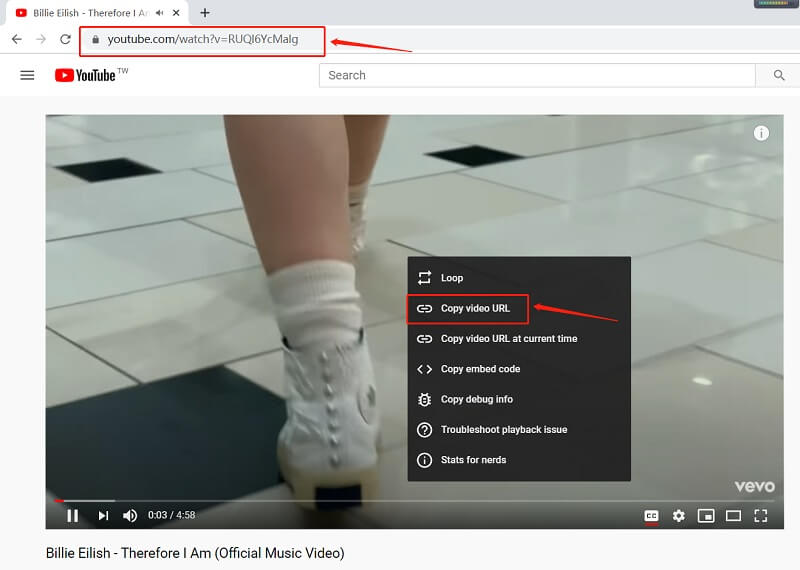Open Stats for nerds
The width and height of the screenshot is (800, 570).
(519, 460)
